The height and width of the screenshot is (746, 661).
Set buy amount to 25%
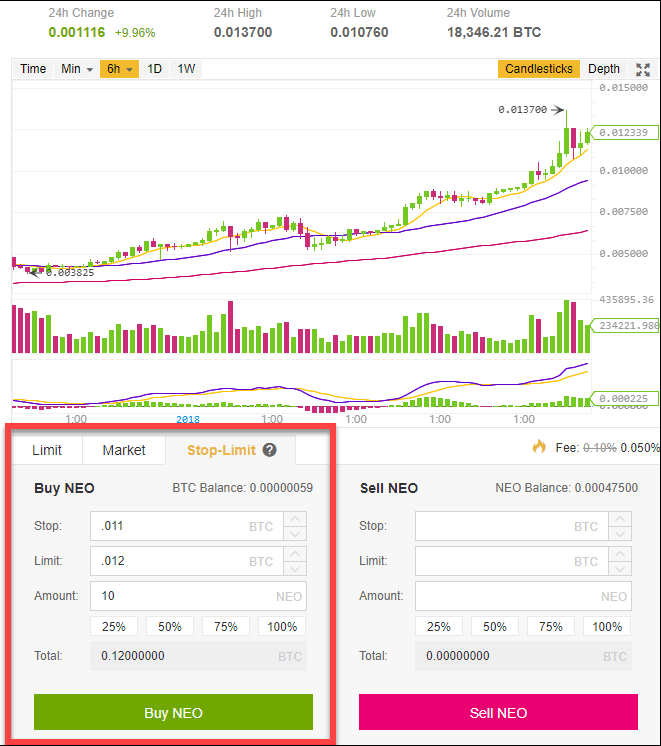[x=114, y=626]
